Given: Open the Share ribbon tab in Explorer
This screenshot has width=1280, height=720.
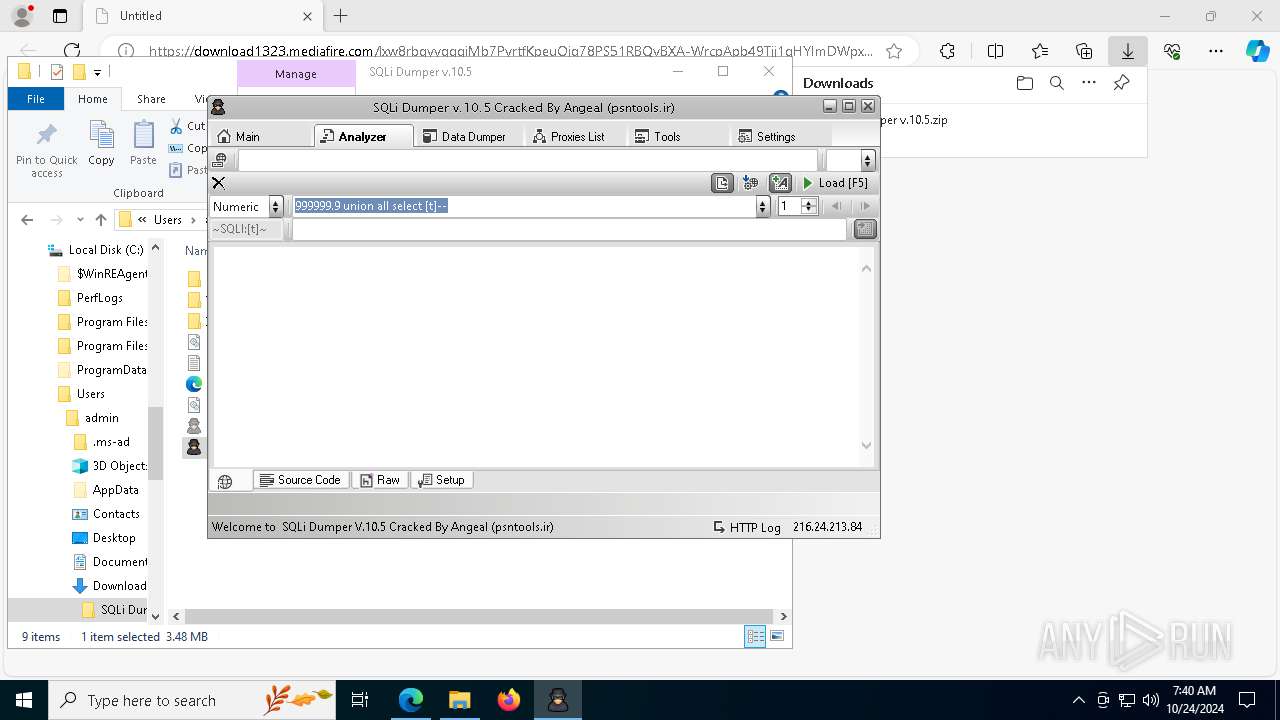Looking at the screenshot, I should [x=151, y=99].
